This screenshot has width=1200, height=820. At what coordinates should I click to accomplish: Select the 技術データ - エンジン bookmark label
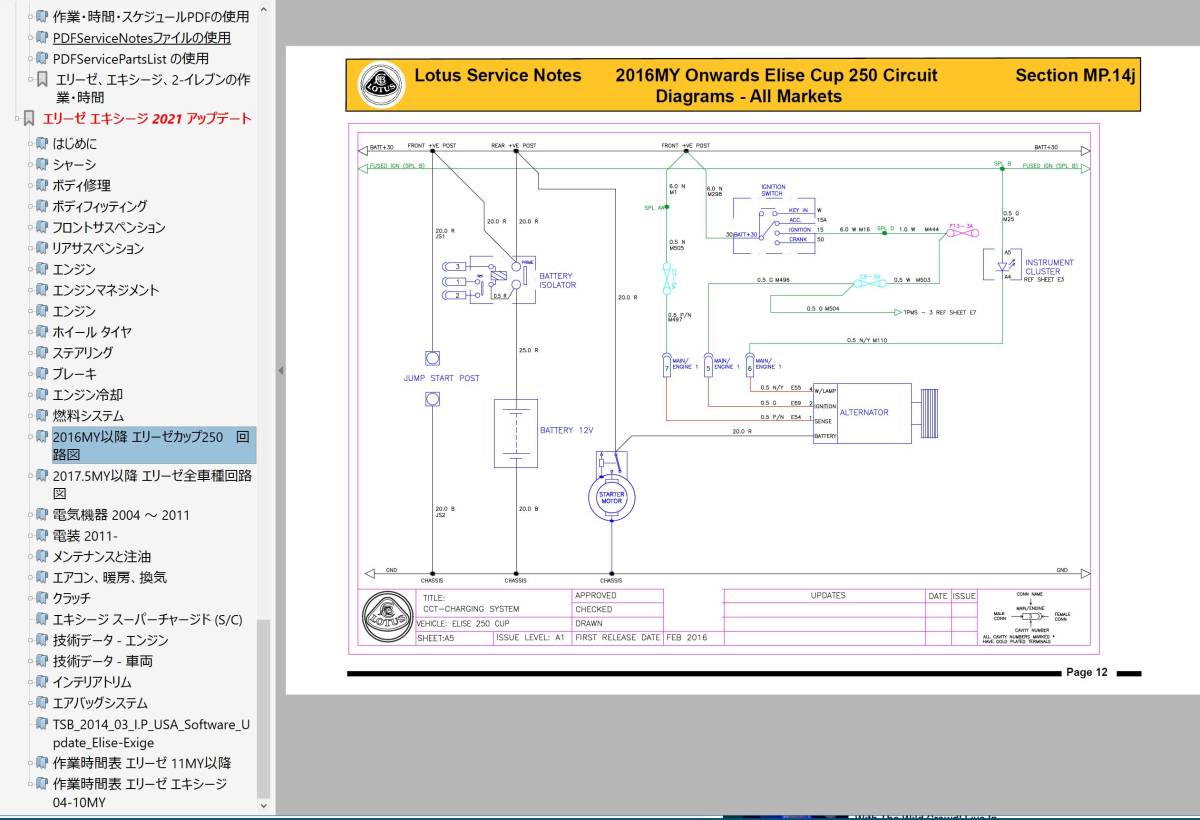coord(111,641)
